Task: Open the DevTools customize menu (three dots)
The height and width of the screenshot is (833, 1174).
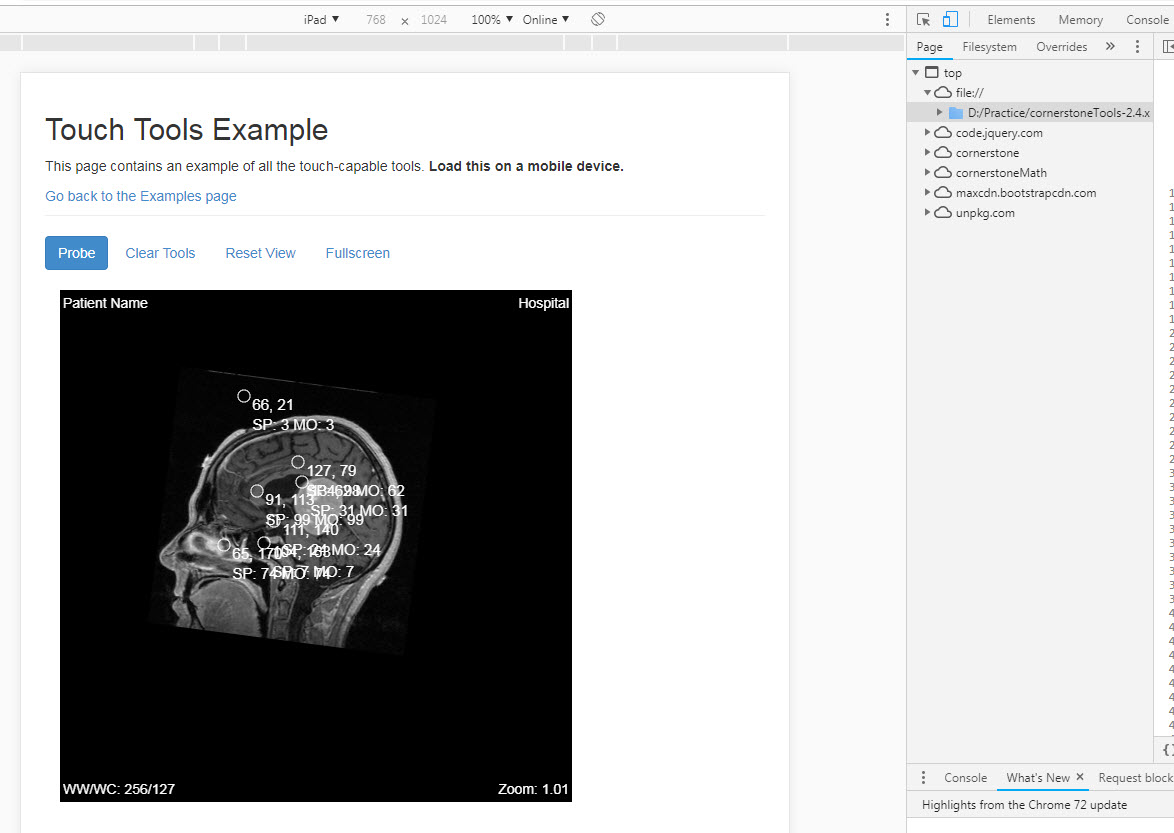Action: [x=886, y=19]
